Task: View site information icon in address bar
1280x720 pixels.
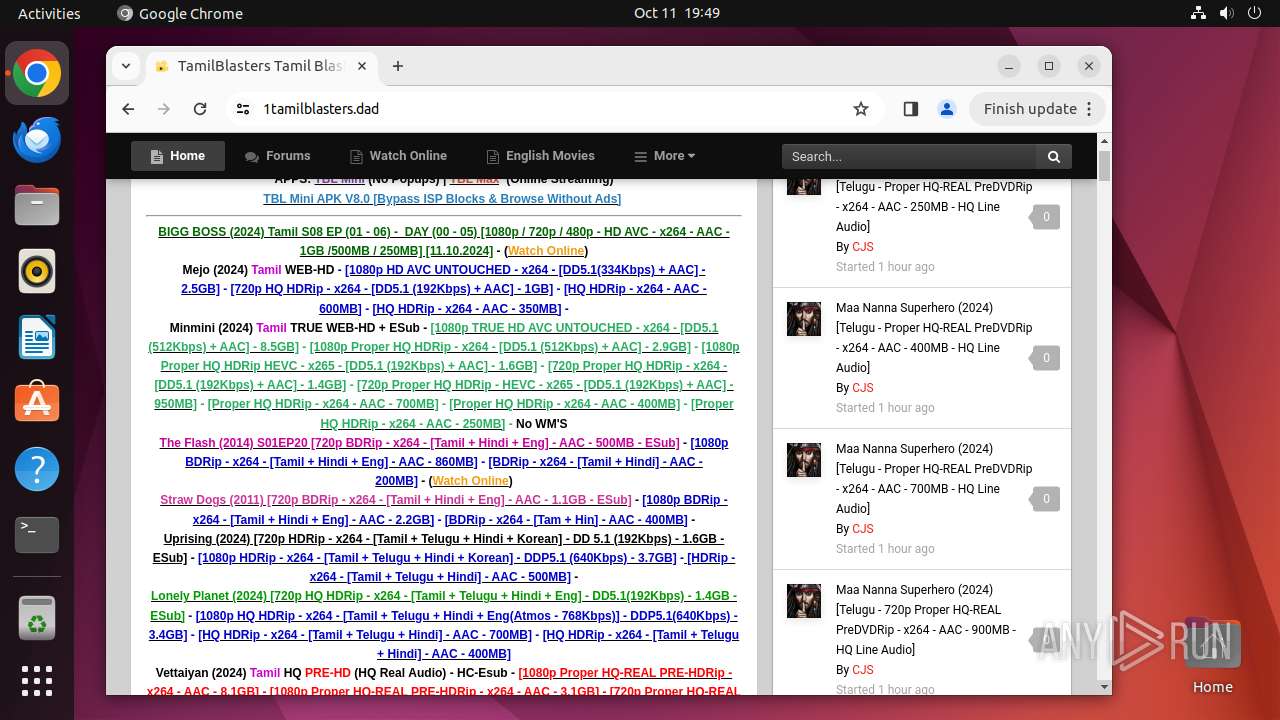Action: point(243,109)
